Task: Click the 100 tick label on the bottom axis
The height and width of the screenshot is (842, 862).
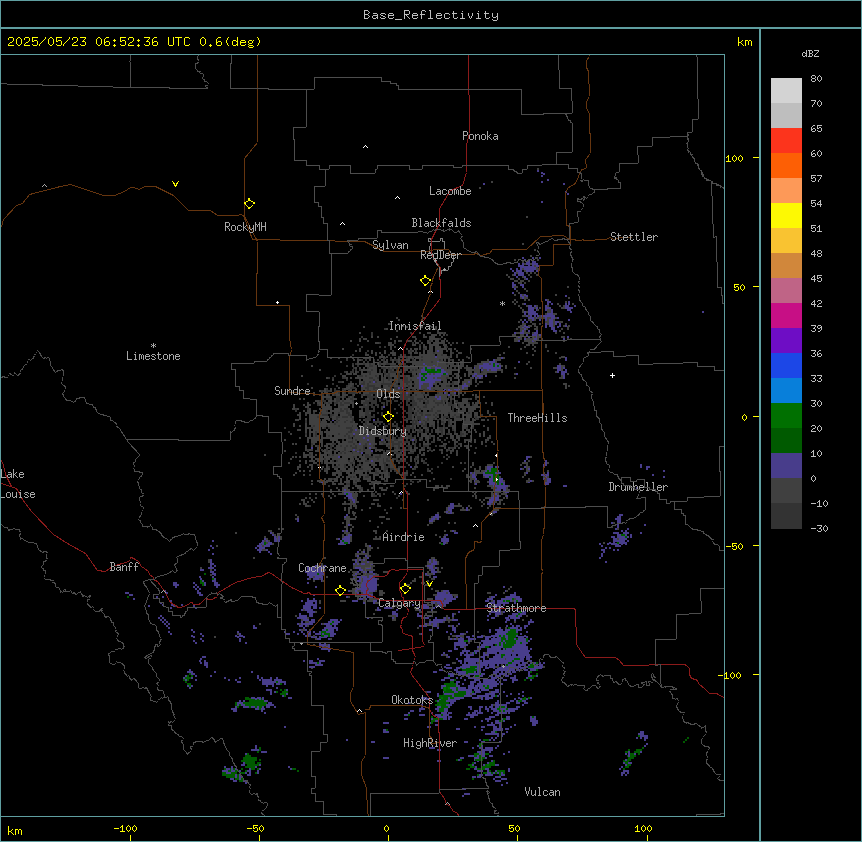Action: coord(643,828)
